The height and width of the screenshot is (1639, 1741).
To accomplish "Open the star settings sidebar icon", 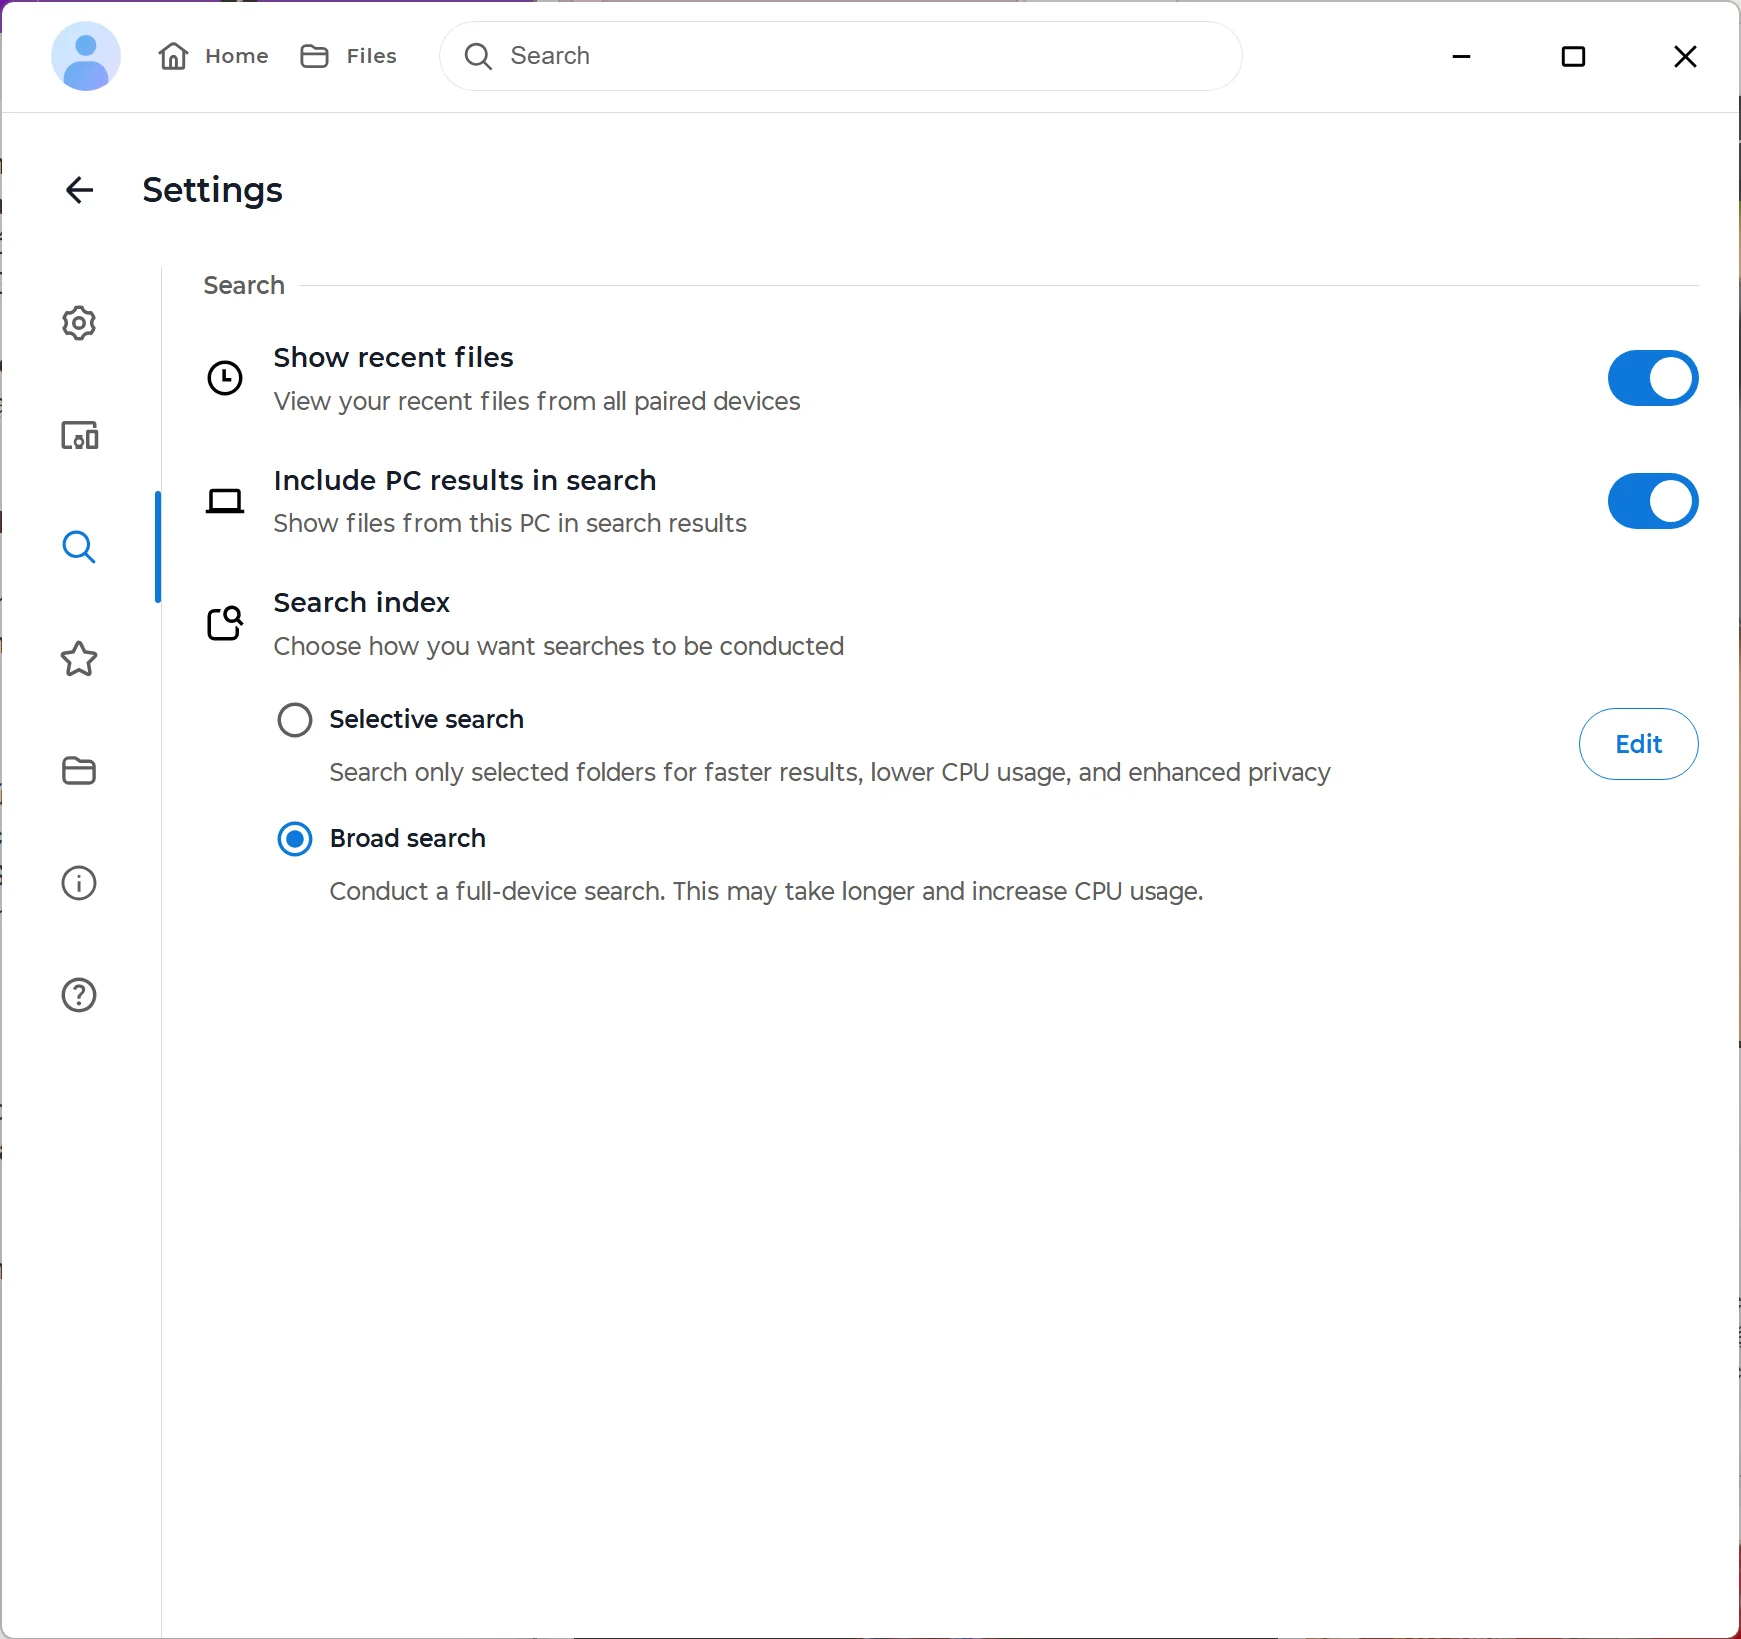I will [x=79, y=659].
